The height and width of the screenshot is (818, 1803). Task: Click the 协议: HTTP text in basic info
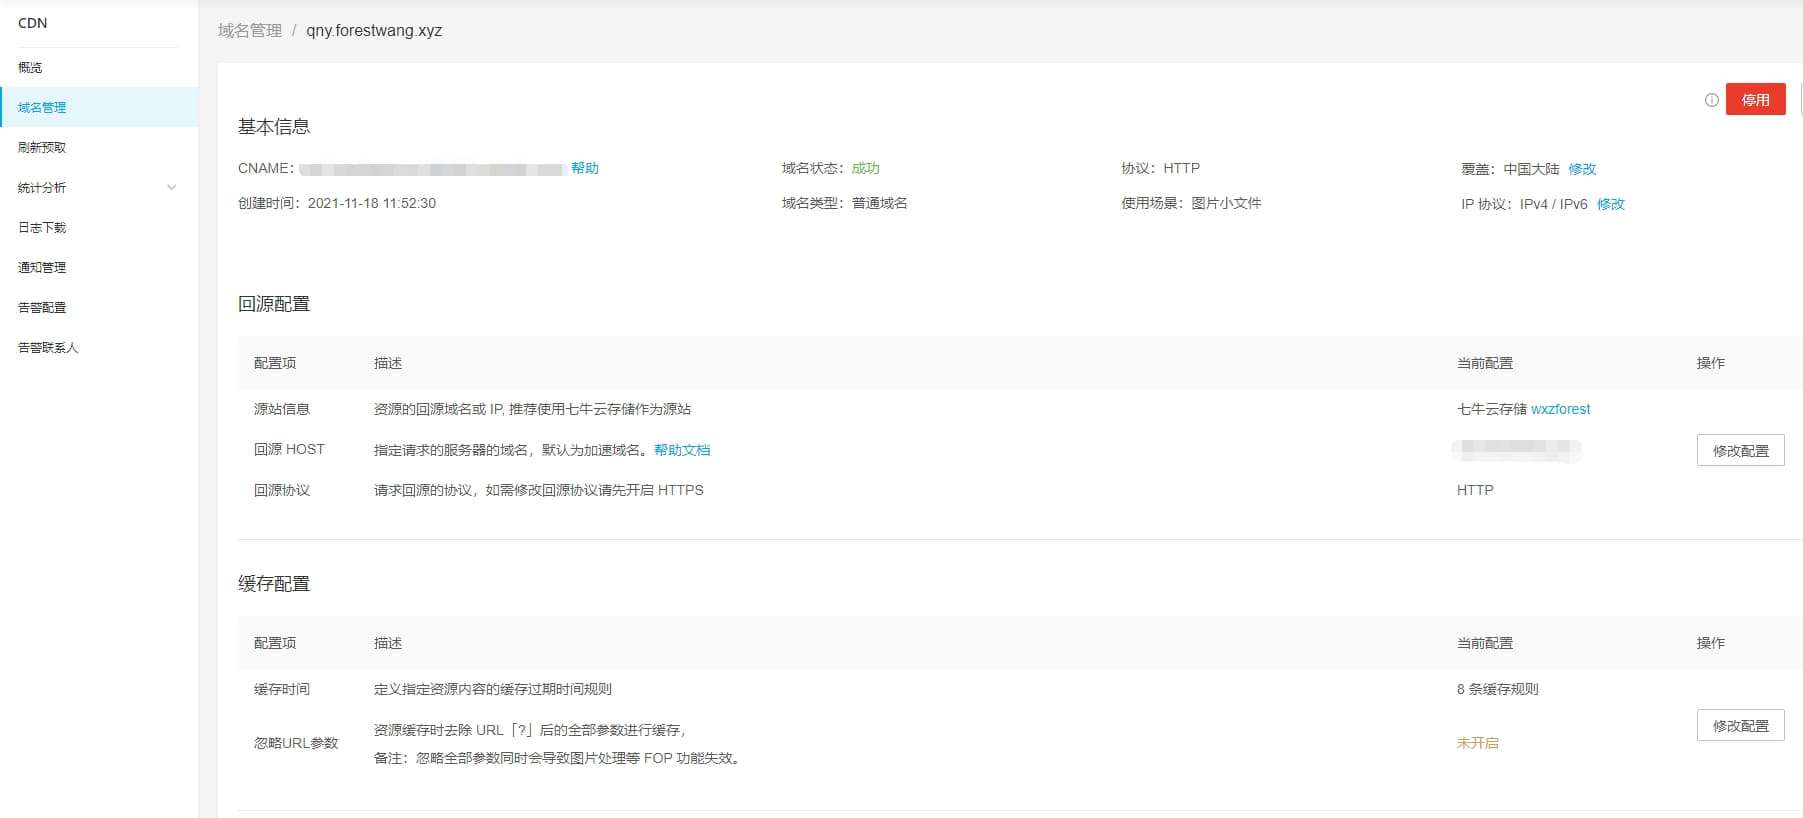(1161, 168)
